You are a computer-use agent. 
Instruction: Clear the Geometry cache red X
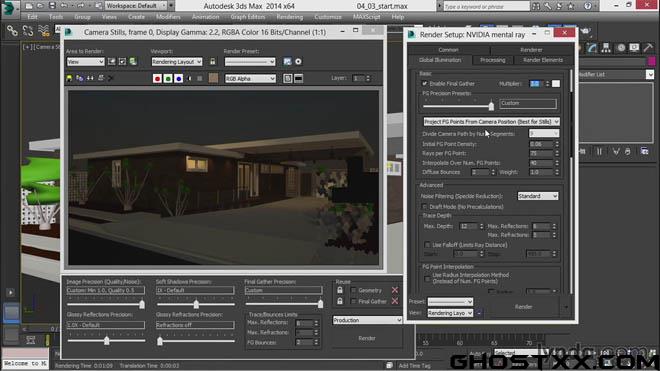(395, 290)
